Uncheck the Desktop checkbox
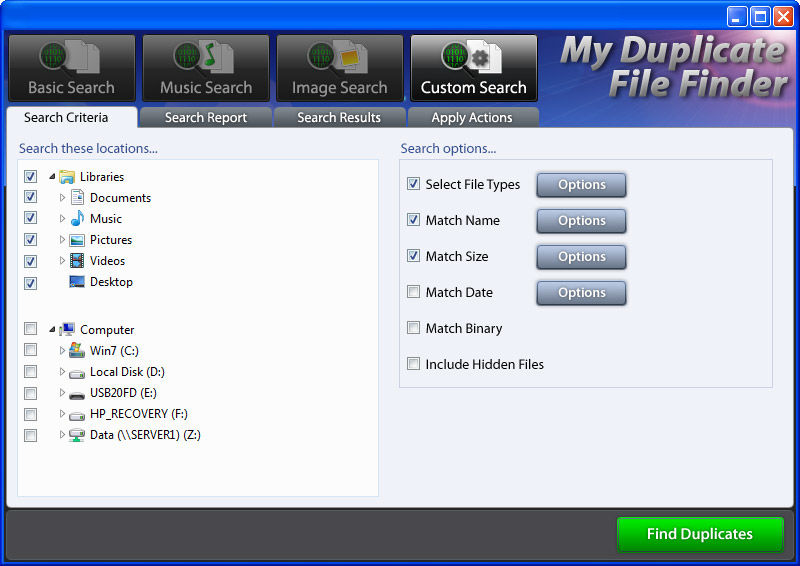 point(31,283)
